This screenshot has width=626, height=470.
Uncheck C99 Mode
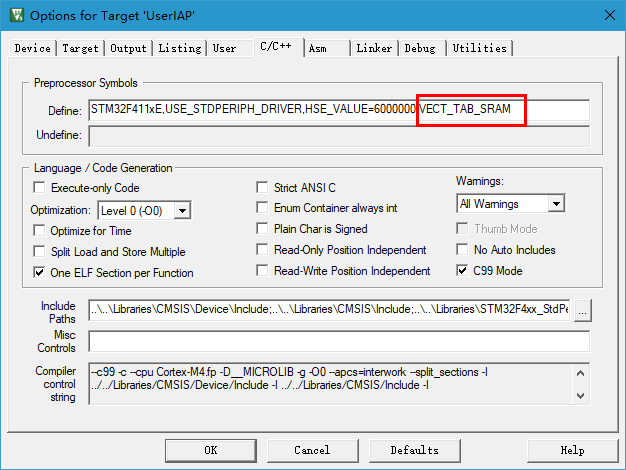pos(462,270)
